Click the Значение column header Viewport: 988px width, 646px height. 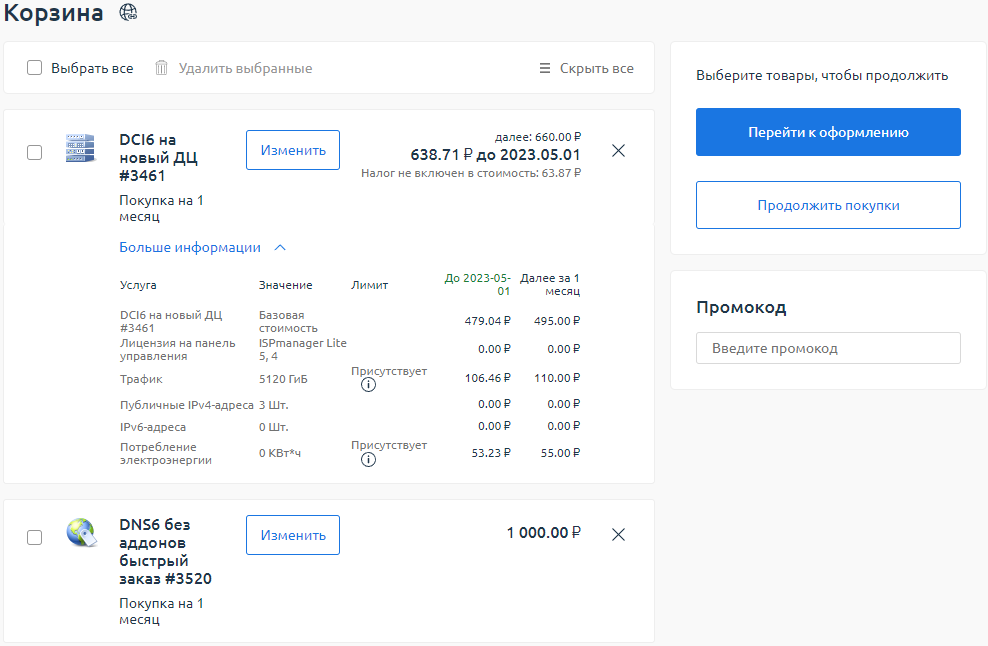pyautogui.click(x=285, y=285)
